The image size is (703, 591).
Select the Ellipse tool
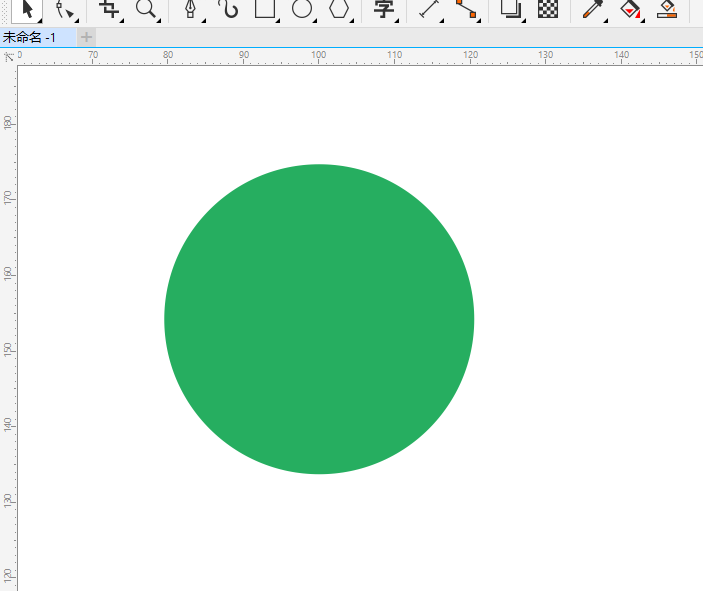[x=302, y=10]
